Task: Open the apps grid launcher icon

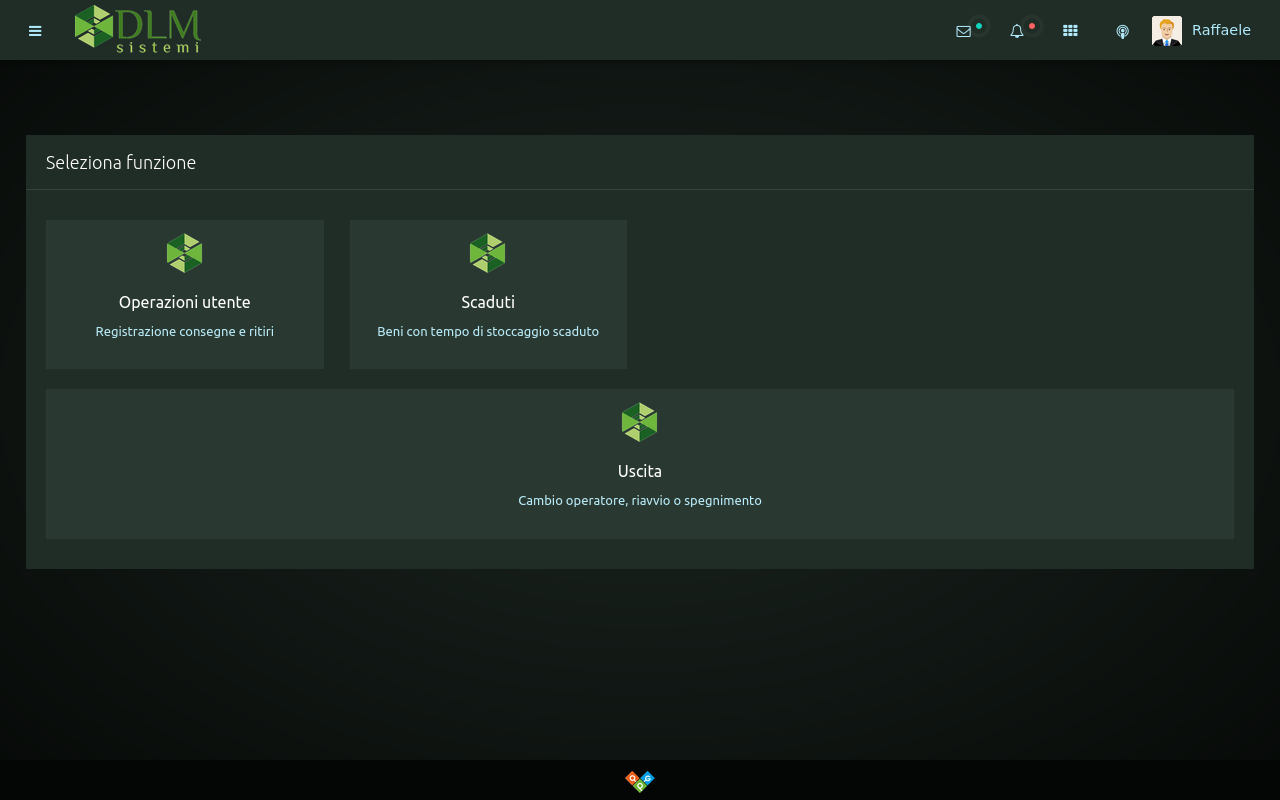Action: (1070, 31)
